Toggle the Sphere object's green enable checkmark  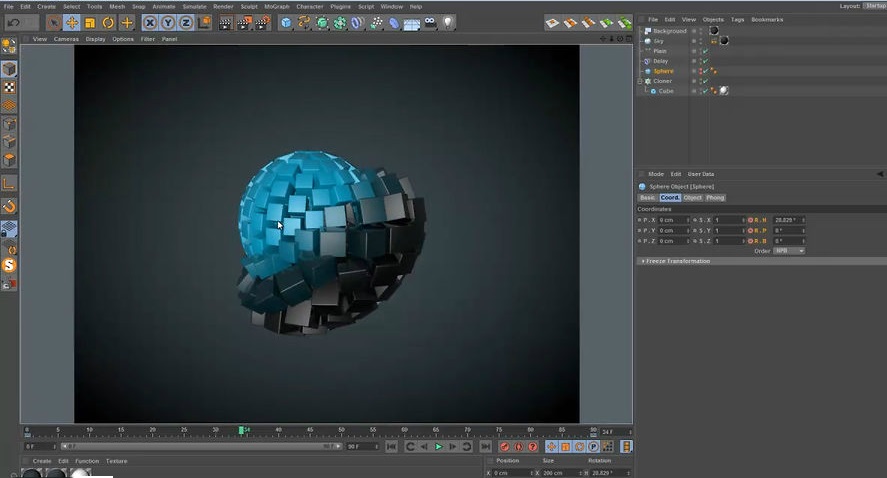point(705,71)
